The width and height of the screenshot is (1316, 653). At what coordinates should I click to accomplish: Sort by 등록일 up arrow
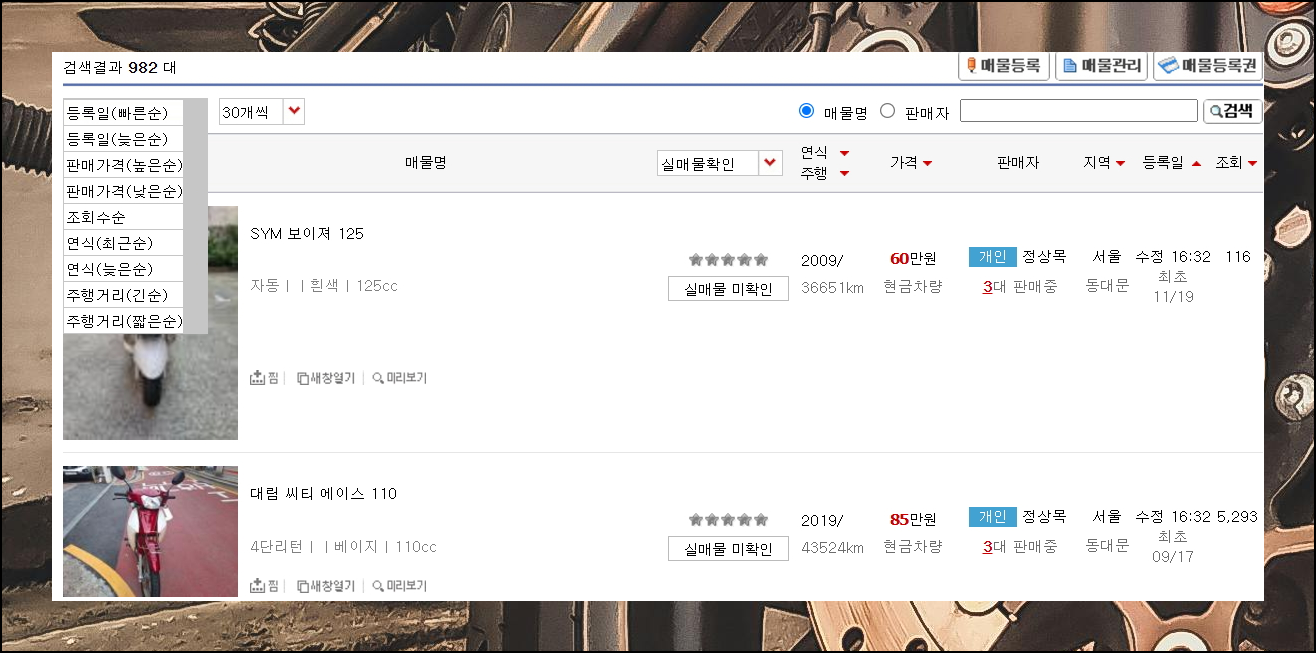coord(1196,163)
